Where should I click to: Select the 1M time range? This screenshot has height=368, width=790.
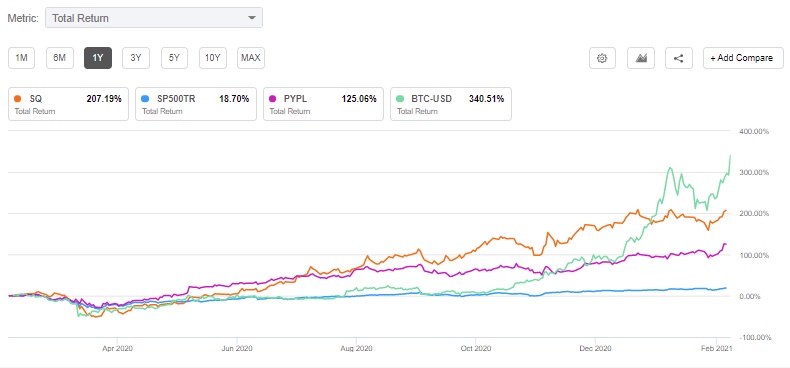pos(22,58)
